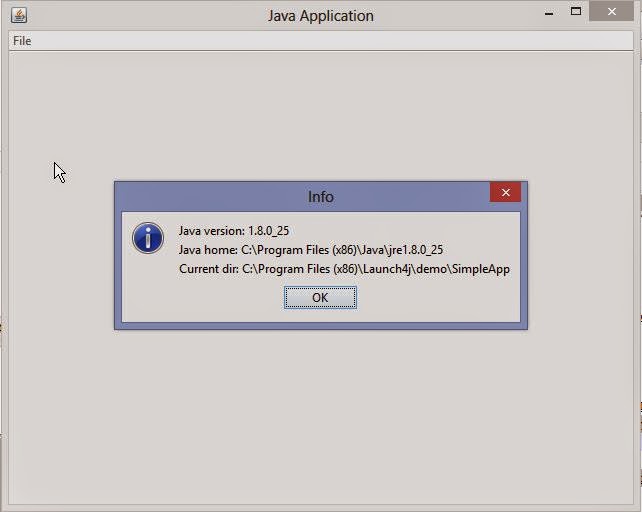Click the Java icon in the title bar

coord(19,15)
